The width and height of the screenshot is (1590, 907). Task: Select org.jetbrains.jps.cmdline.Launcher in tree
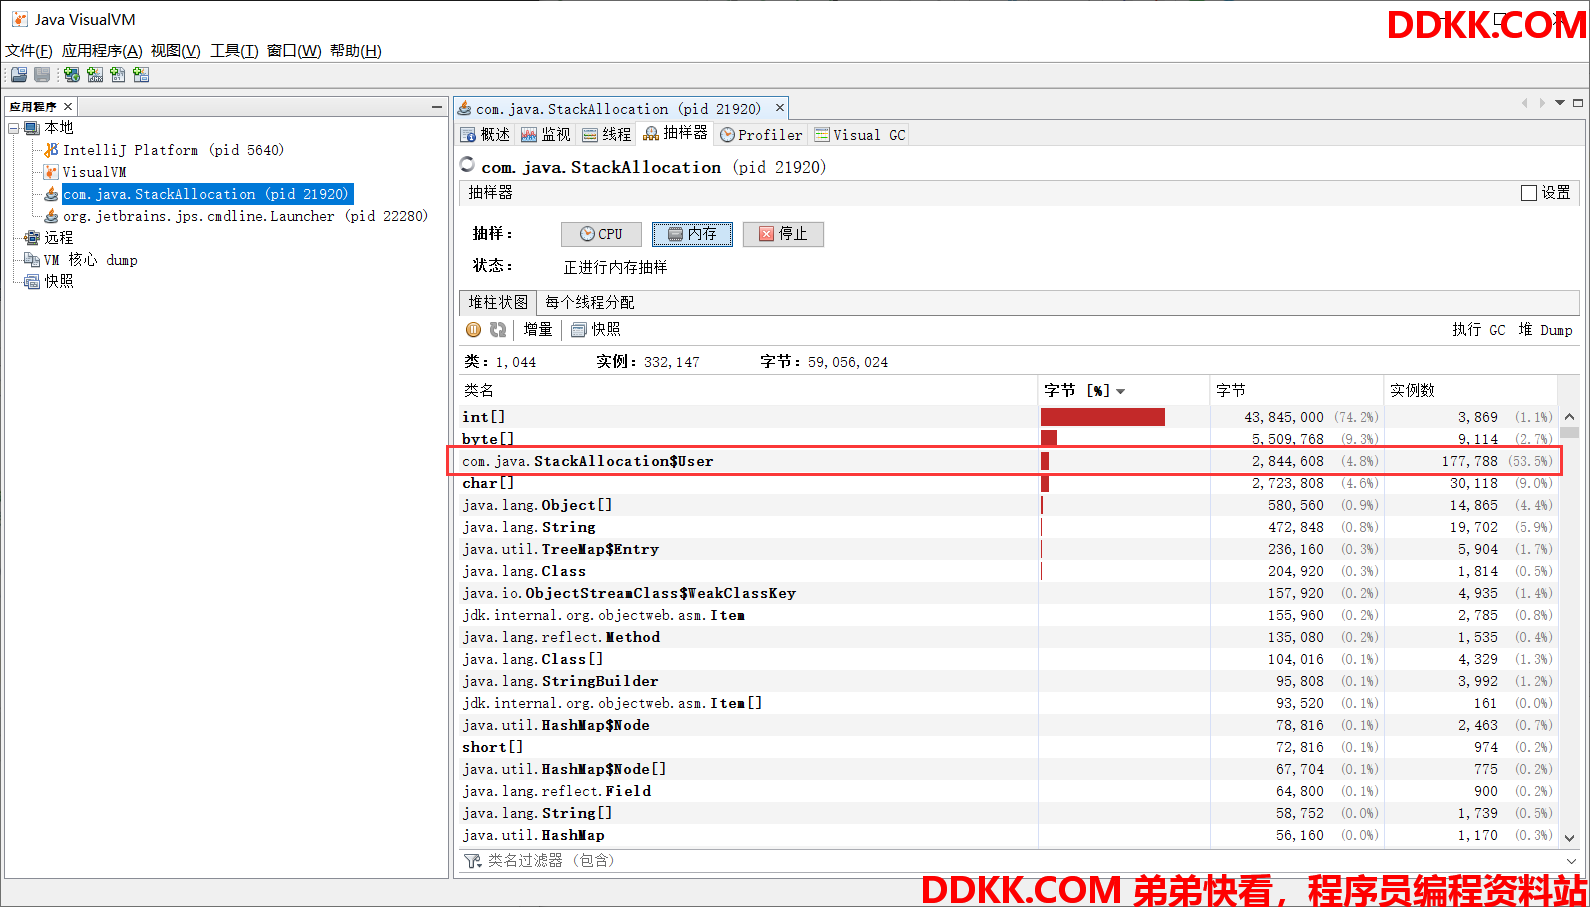coord(245,216)
